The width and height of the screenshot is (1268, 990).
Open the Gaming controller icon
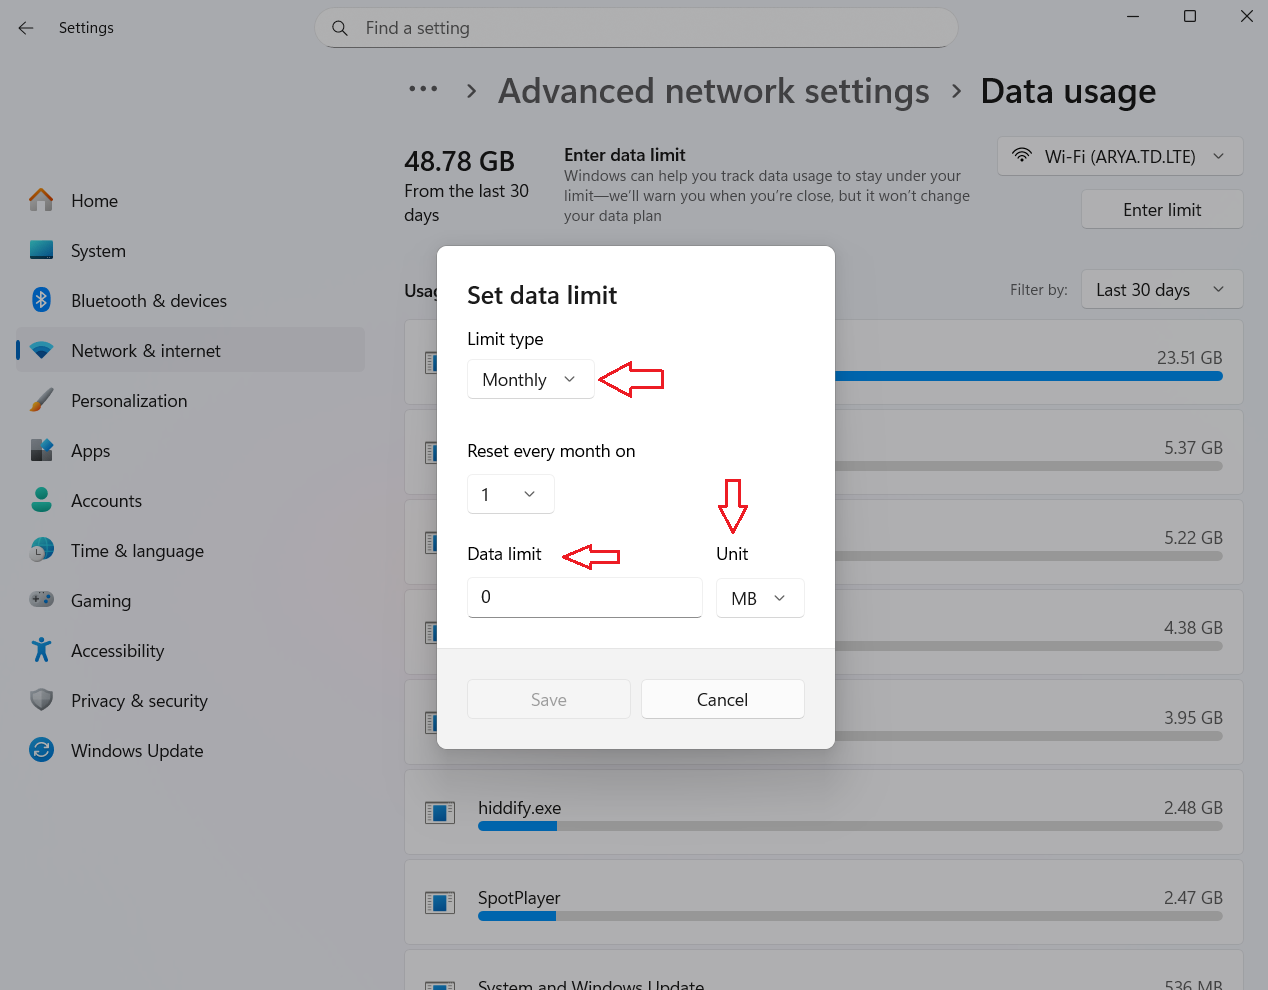pyautogui.click(x=41, y=600)
